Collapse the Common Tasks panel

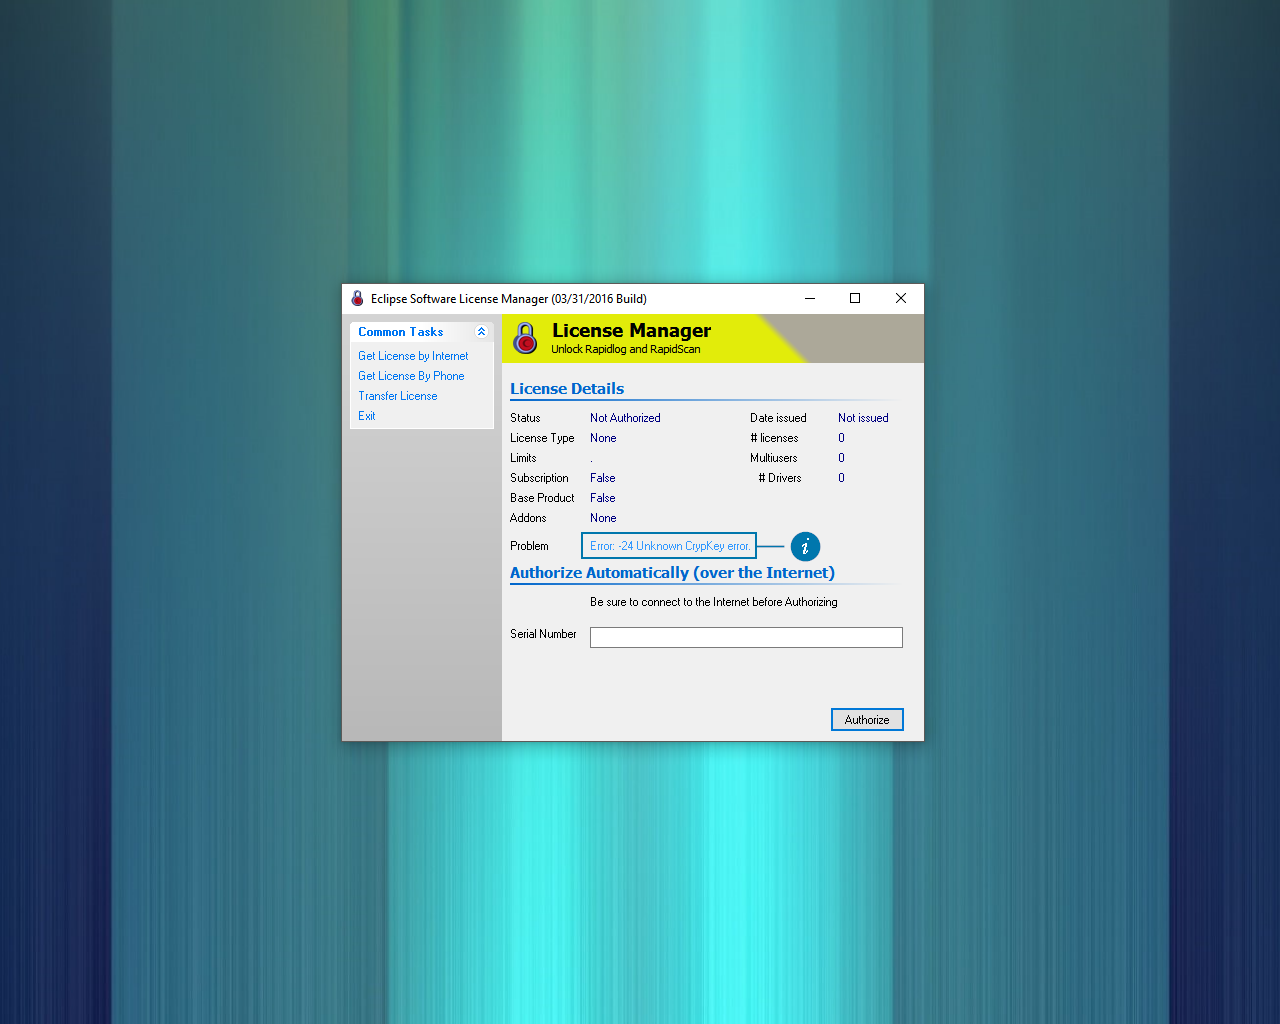click(x=481, y=332)
